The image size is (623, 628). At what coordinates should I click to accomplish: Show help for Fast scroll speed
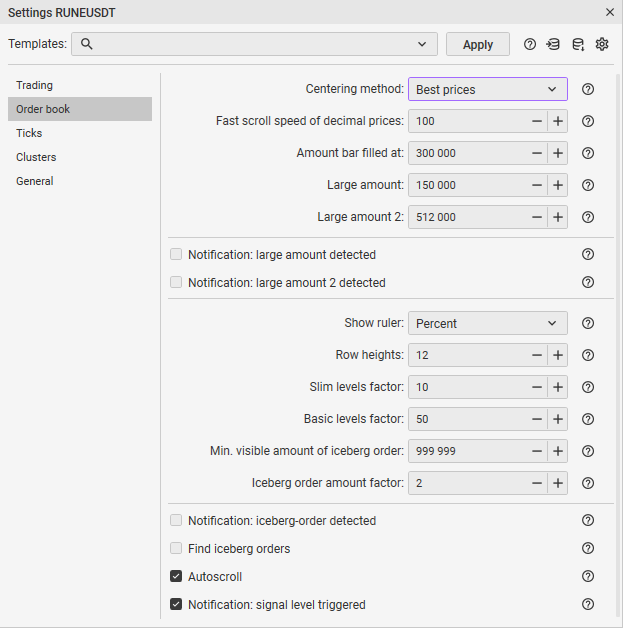click(588, 121)
